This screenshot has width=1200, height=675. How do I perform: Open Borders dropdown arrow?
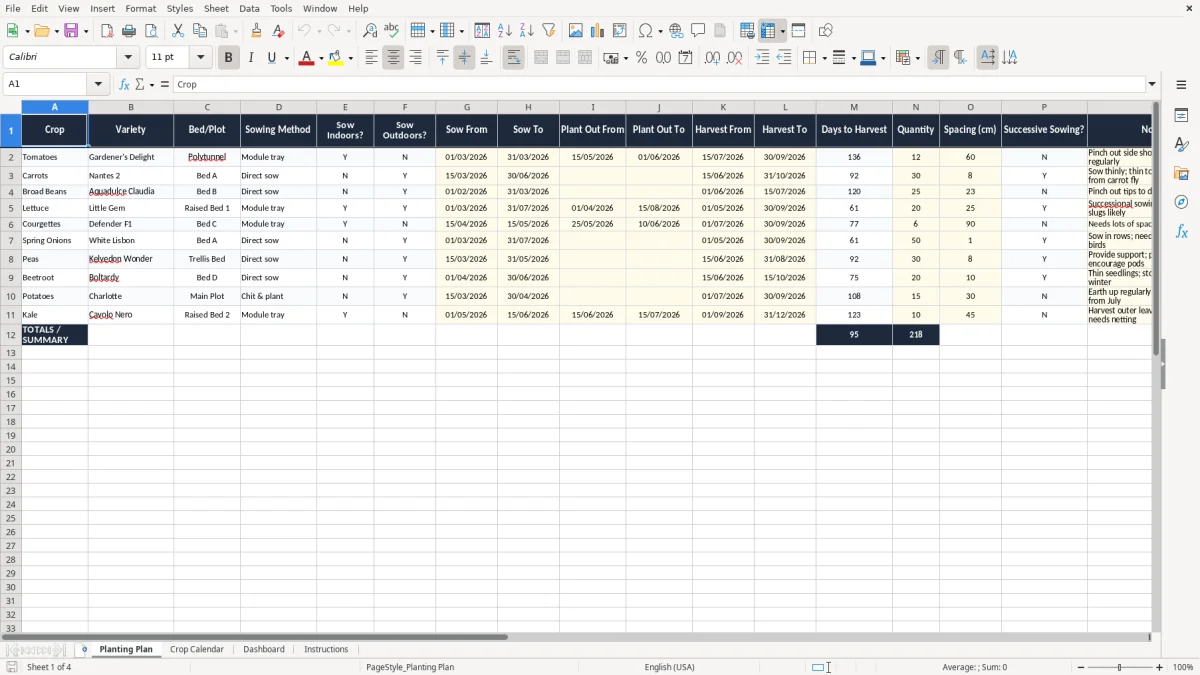[x=823, y=58]
